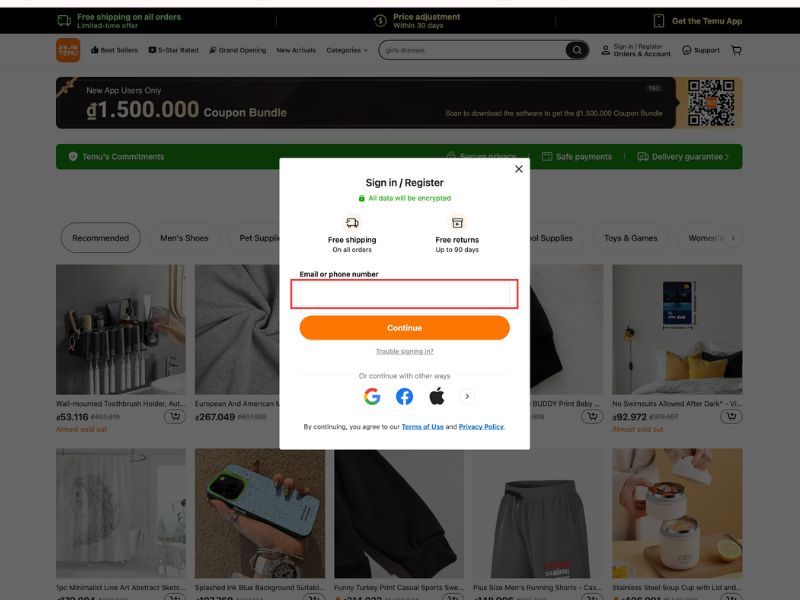
Task: Show more sign-in options arrow
Action: pyautogui.click(x=466, y=396)
